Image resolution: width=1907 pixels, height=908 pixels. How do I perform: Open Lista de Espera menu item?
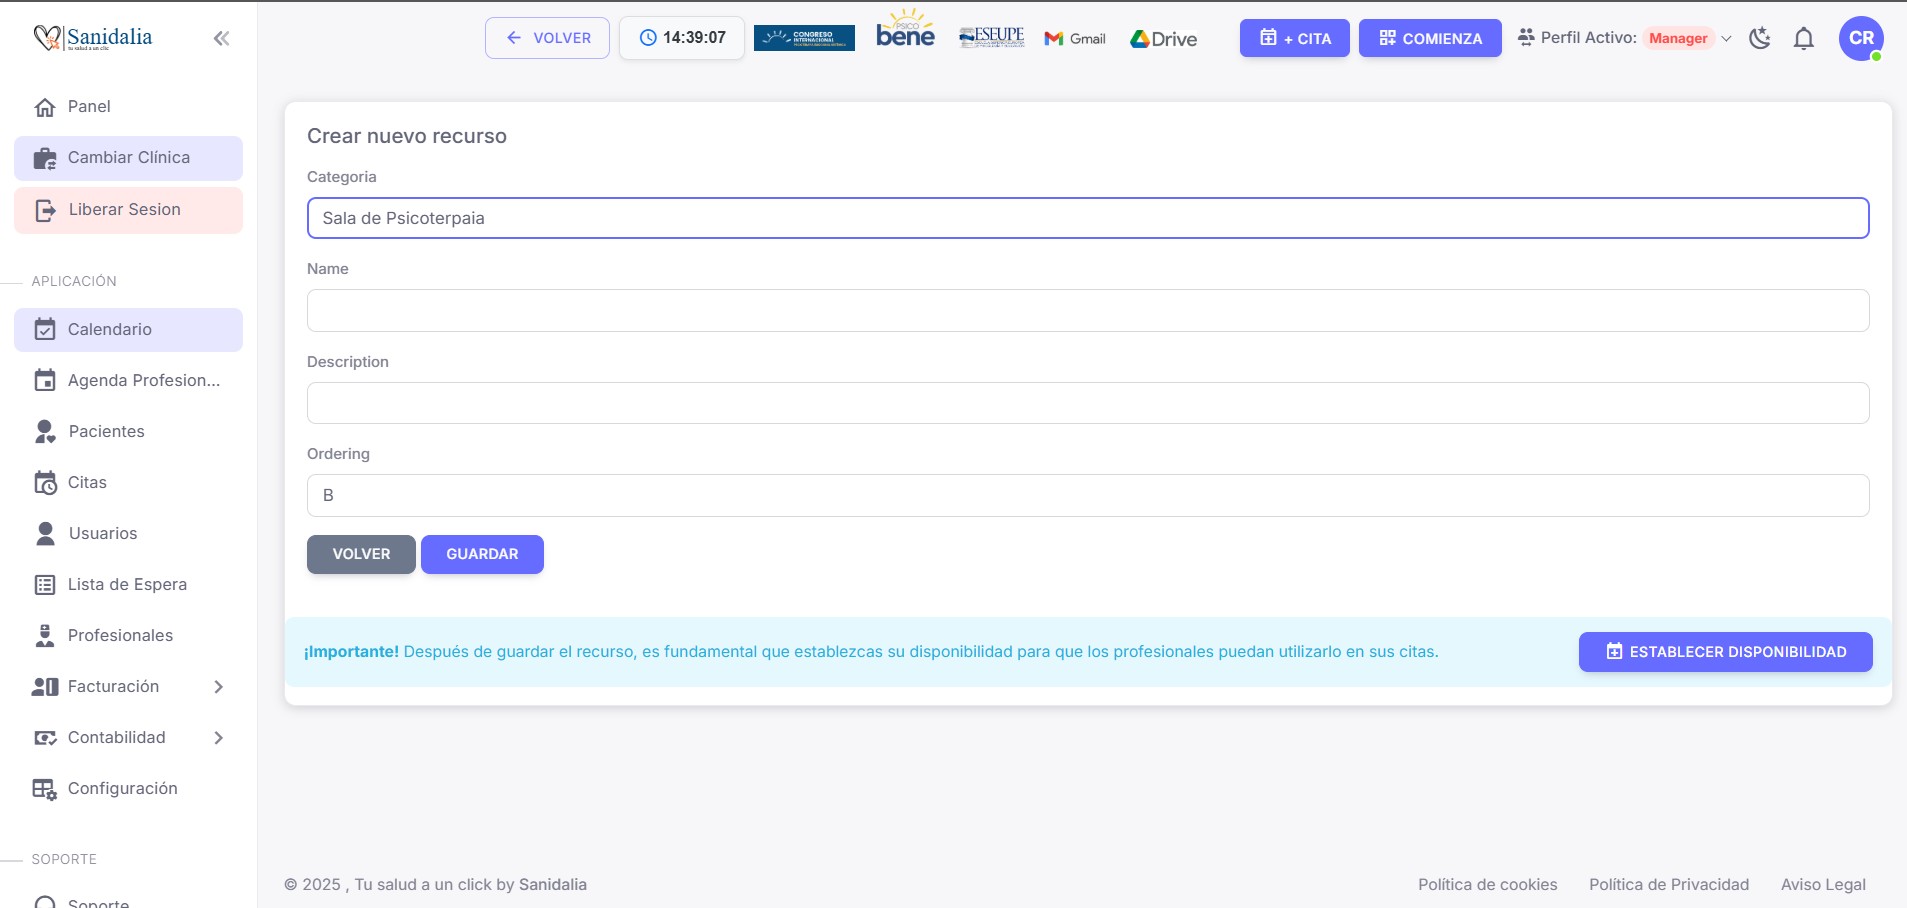[127, 584]
